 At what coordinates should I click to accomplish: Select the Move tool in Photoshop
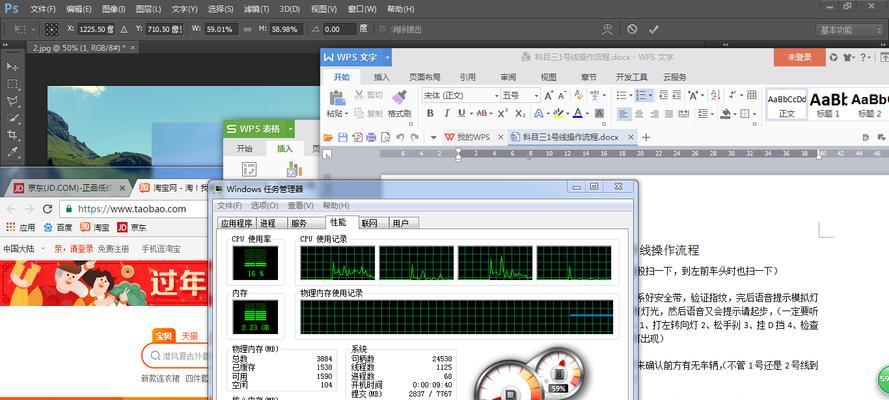(12, 67)
